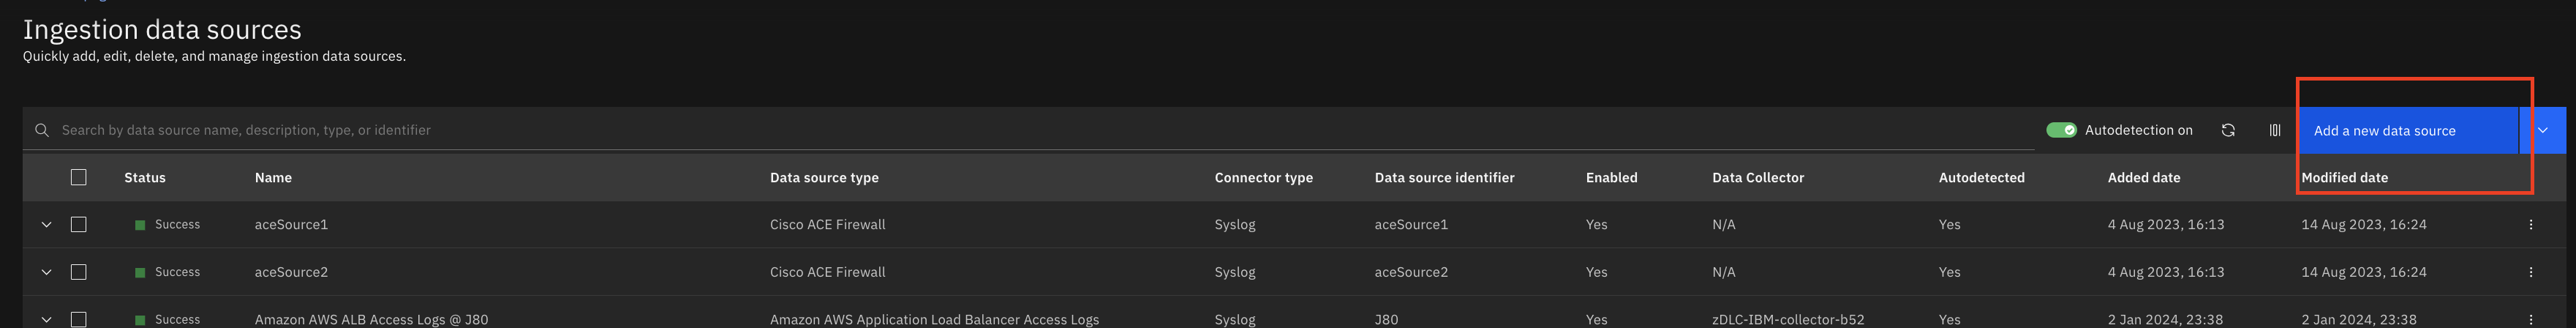Viewport: 2576px width, 328px height.
Task: Click the refresh icon in the toolbar
Action: coord(2228,130)
